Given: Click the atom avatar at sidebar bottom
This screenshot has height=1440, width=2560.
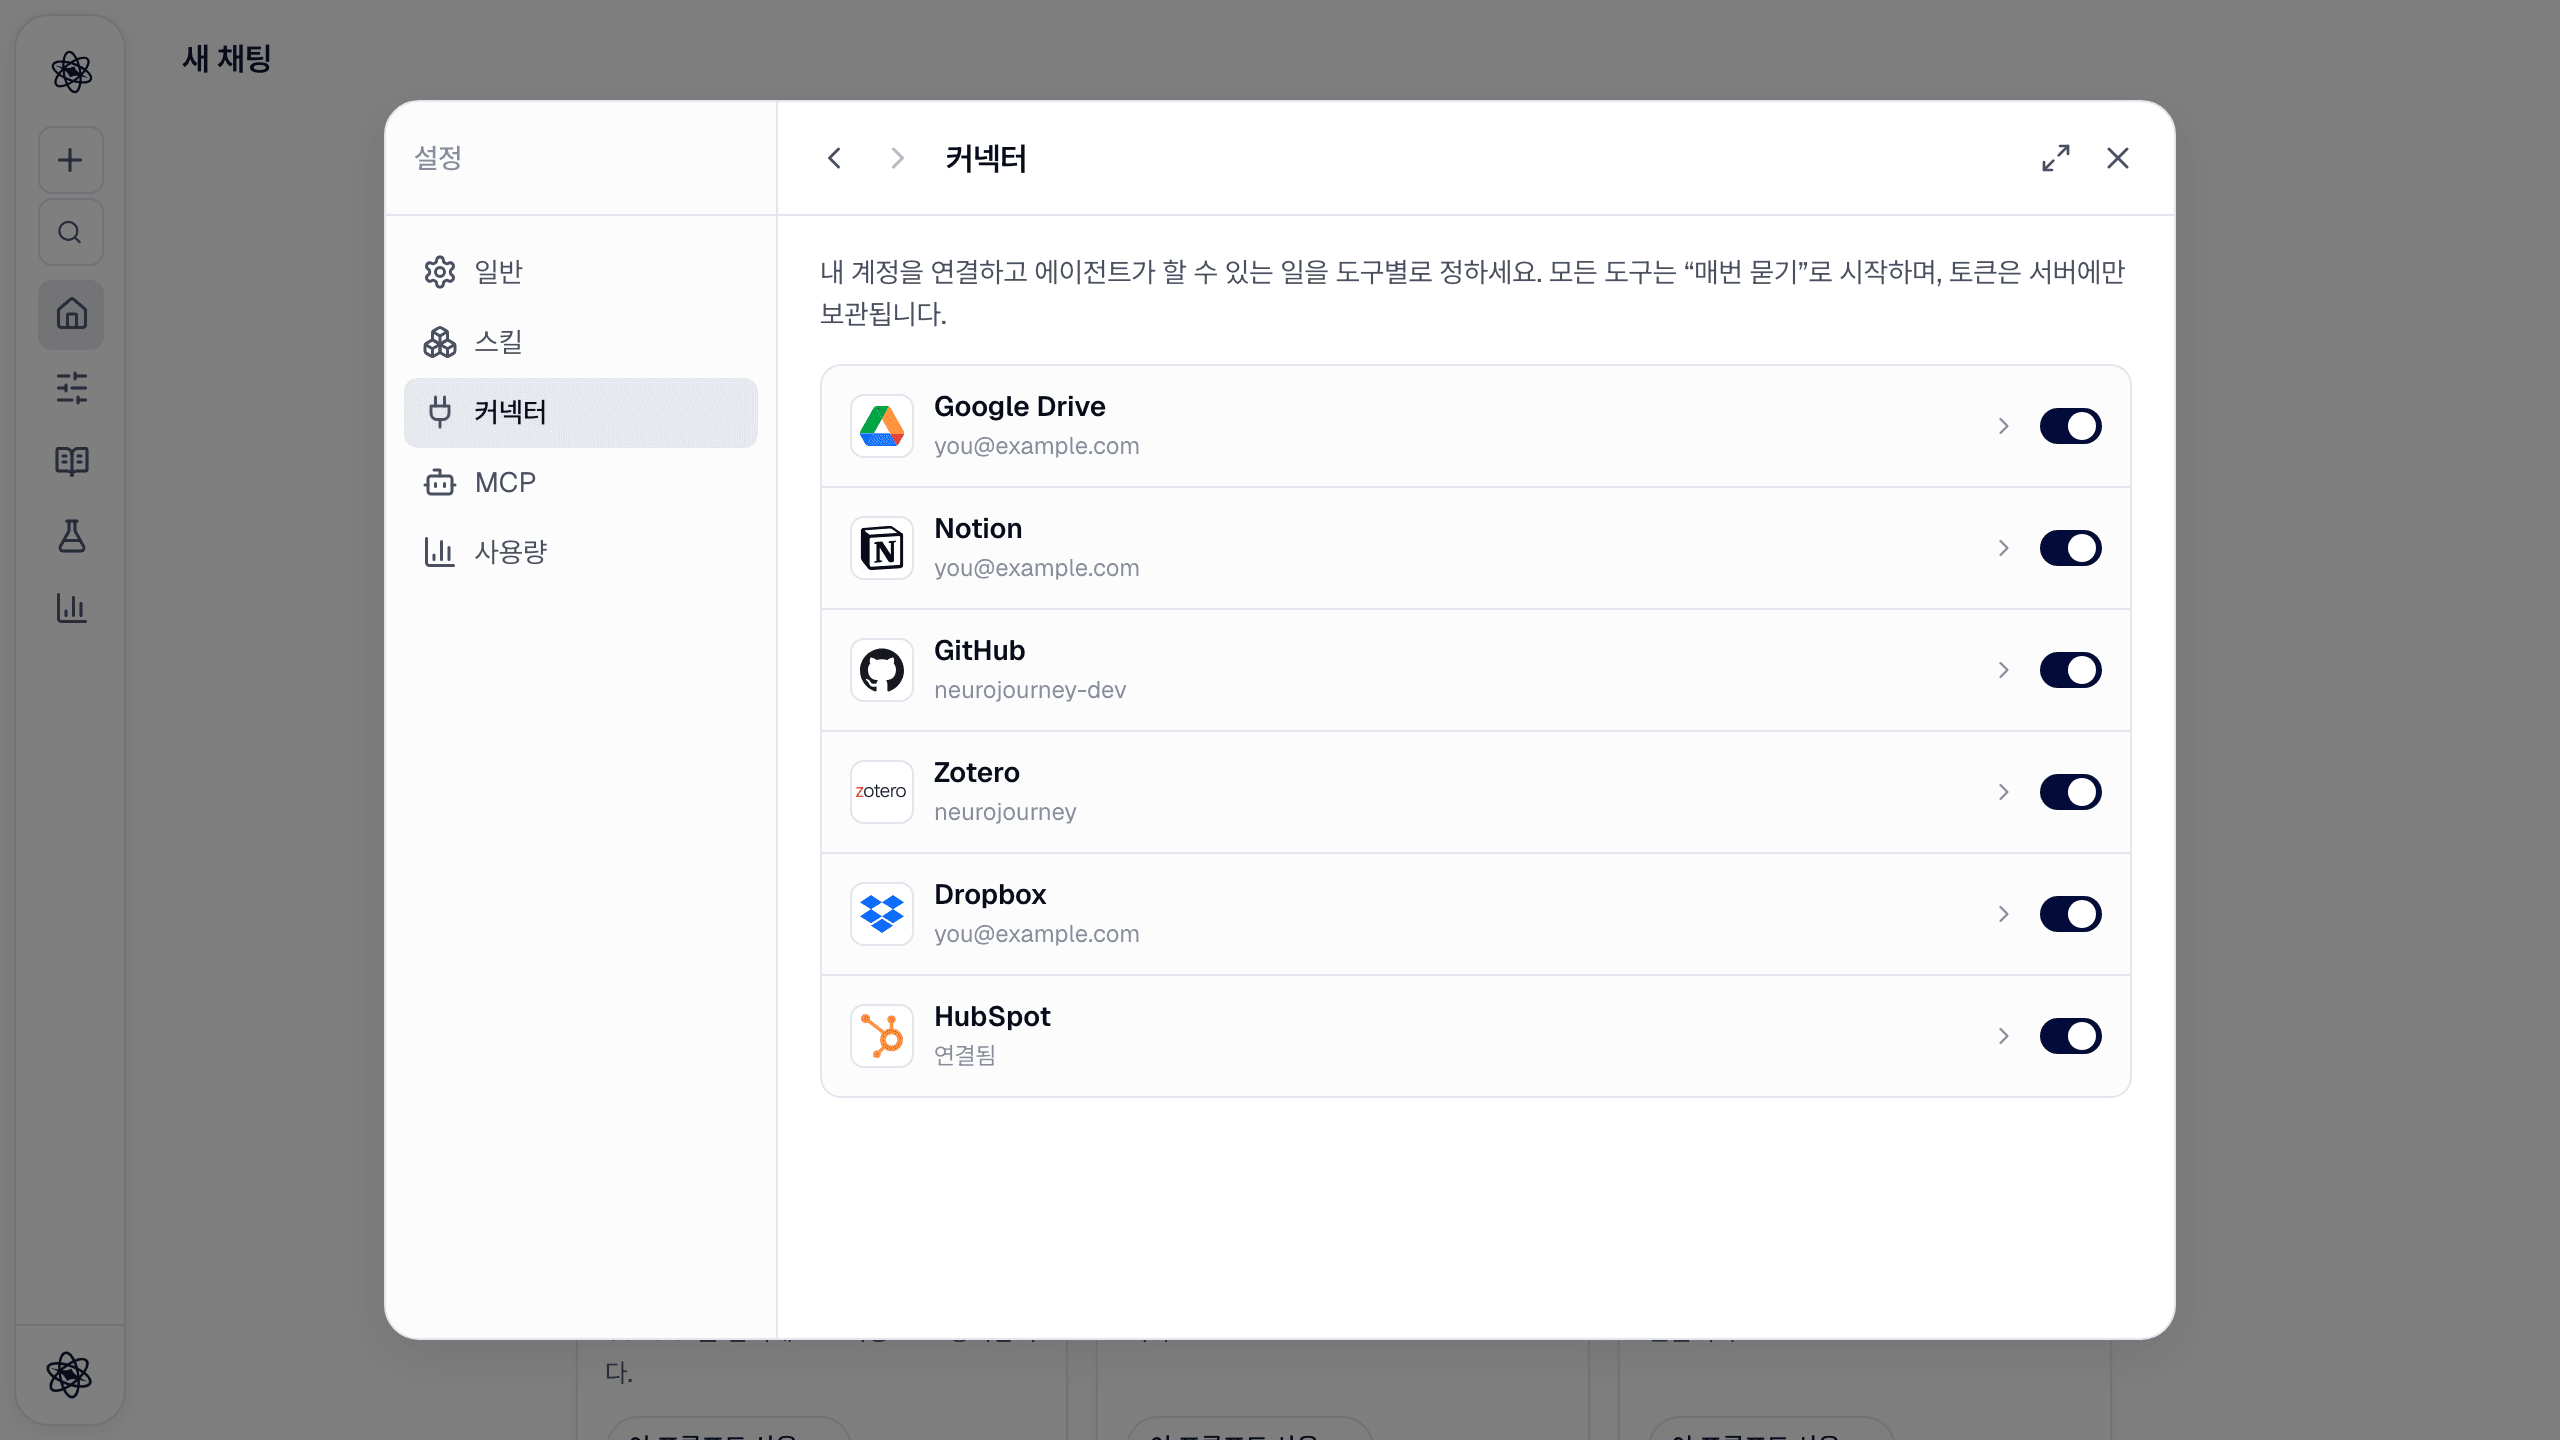Looking at the screenshot, I should 70,1374.
